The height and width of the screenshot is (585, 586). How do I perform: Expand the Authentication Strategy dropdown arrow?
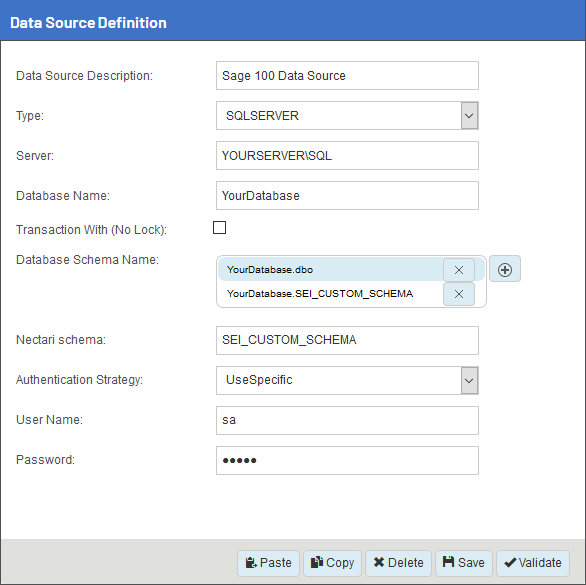click(469, 380)
